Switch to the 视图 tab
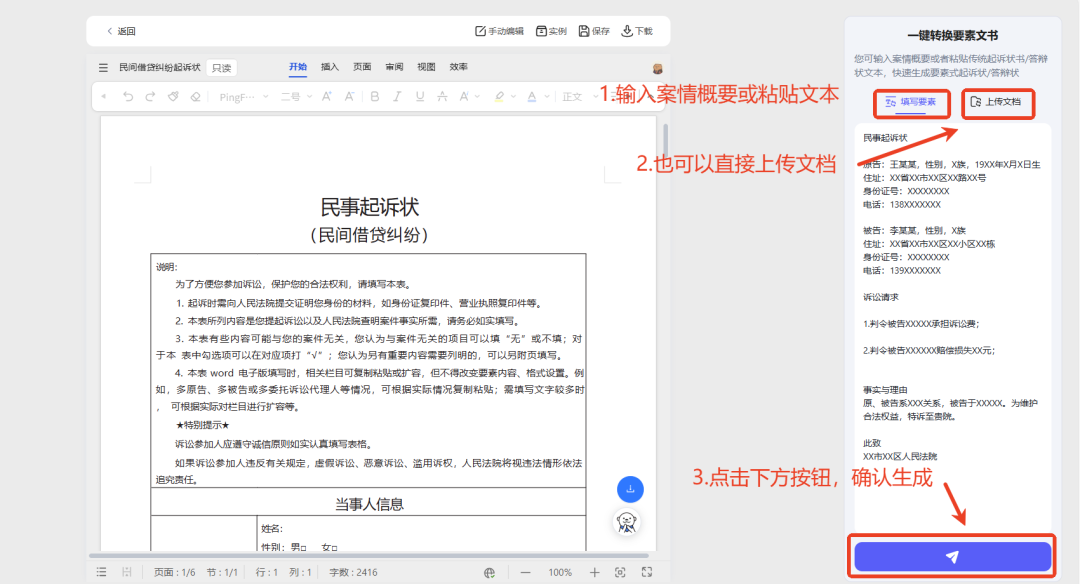Image resolution: width=1080 pixels, height=584 pixels. [426, 67]
